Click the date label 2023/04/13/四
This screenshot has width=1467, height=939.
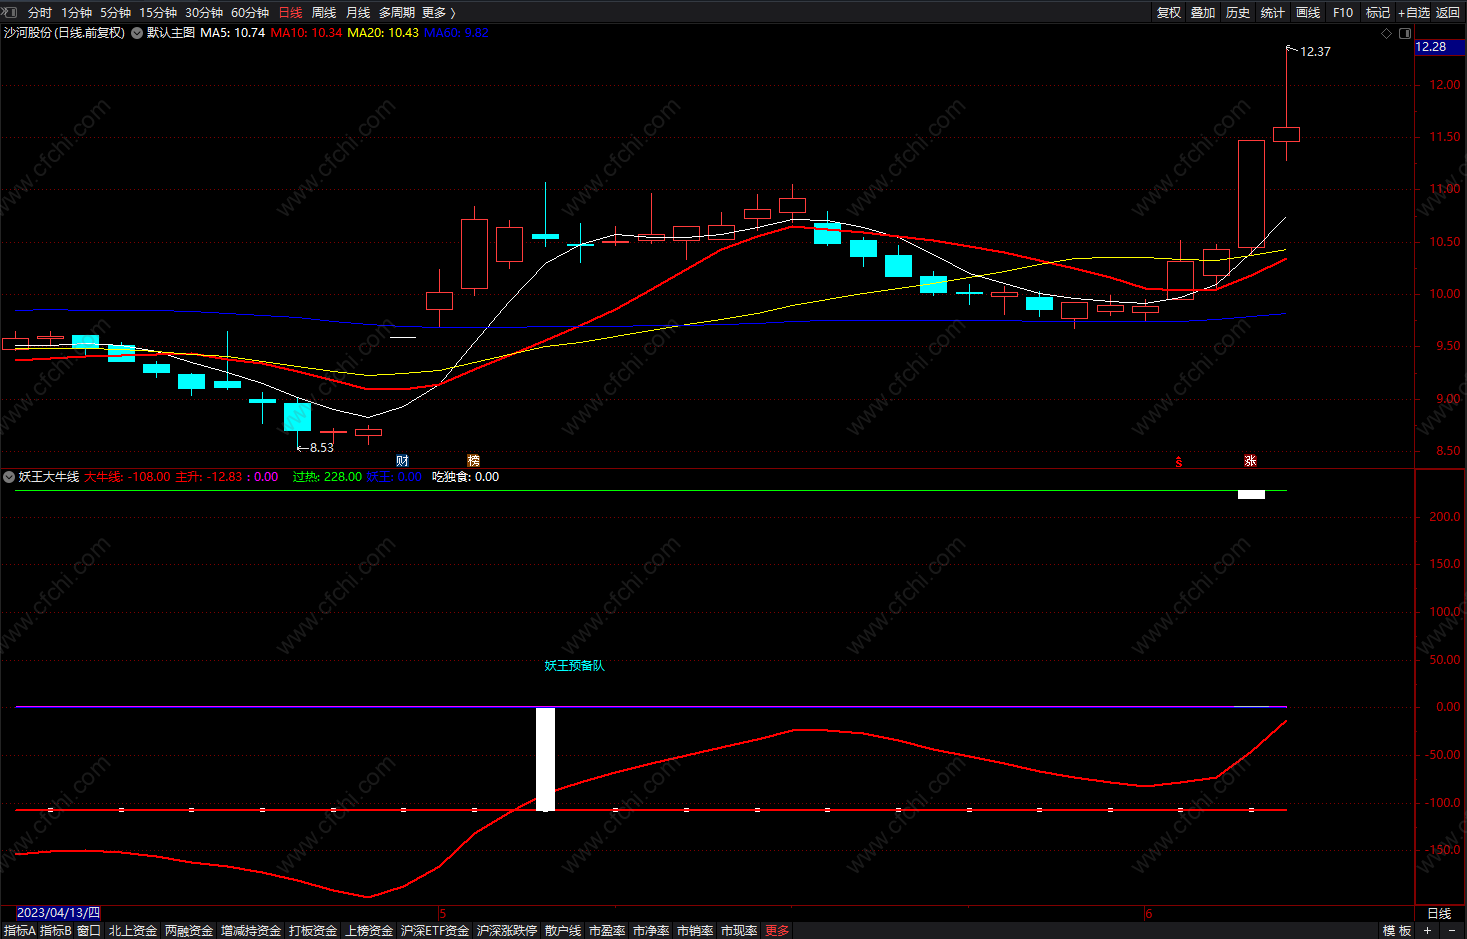pos(59,913)
